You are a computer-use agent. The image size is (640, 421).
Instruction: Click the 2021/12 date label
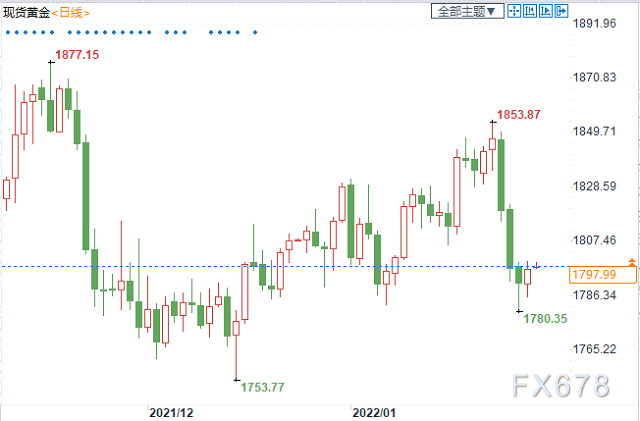point(171,413)
